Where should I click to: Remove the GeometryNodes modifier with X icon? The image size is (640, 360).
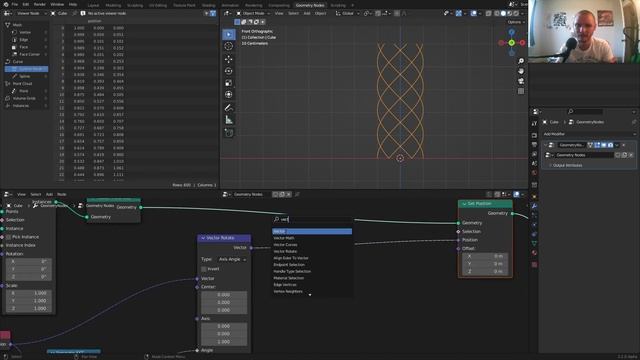click(624, 145)
